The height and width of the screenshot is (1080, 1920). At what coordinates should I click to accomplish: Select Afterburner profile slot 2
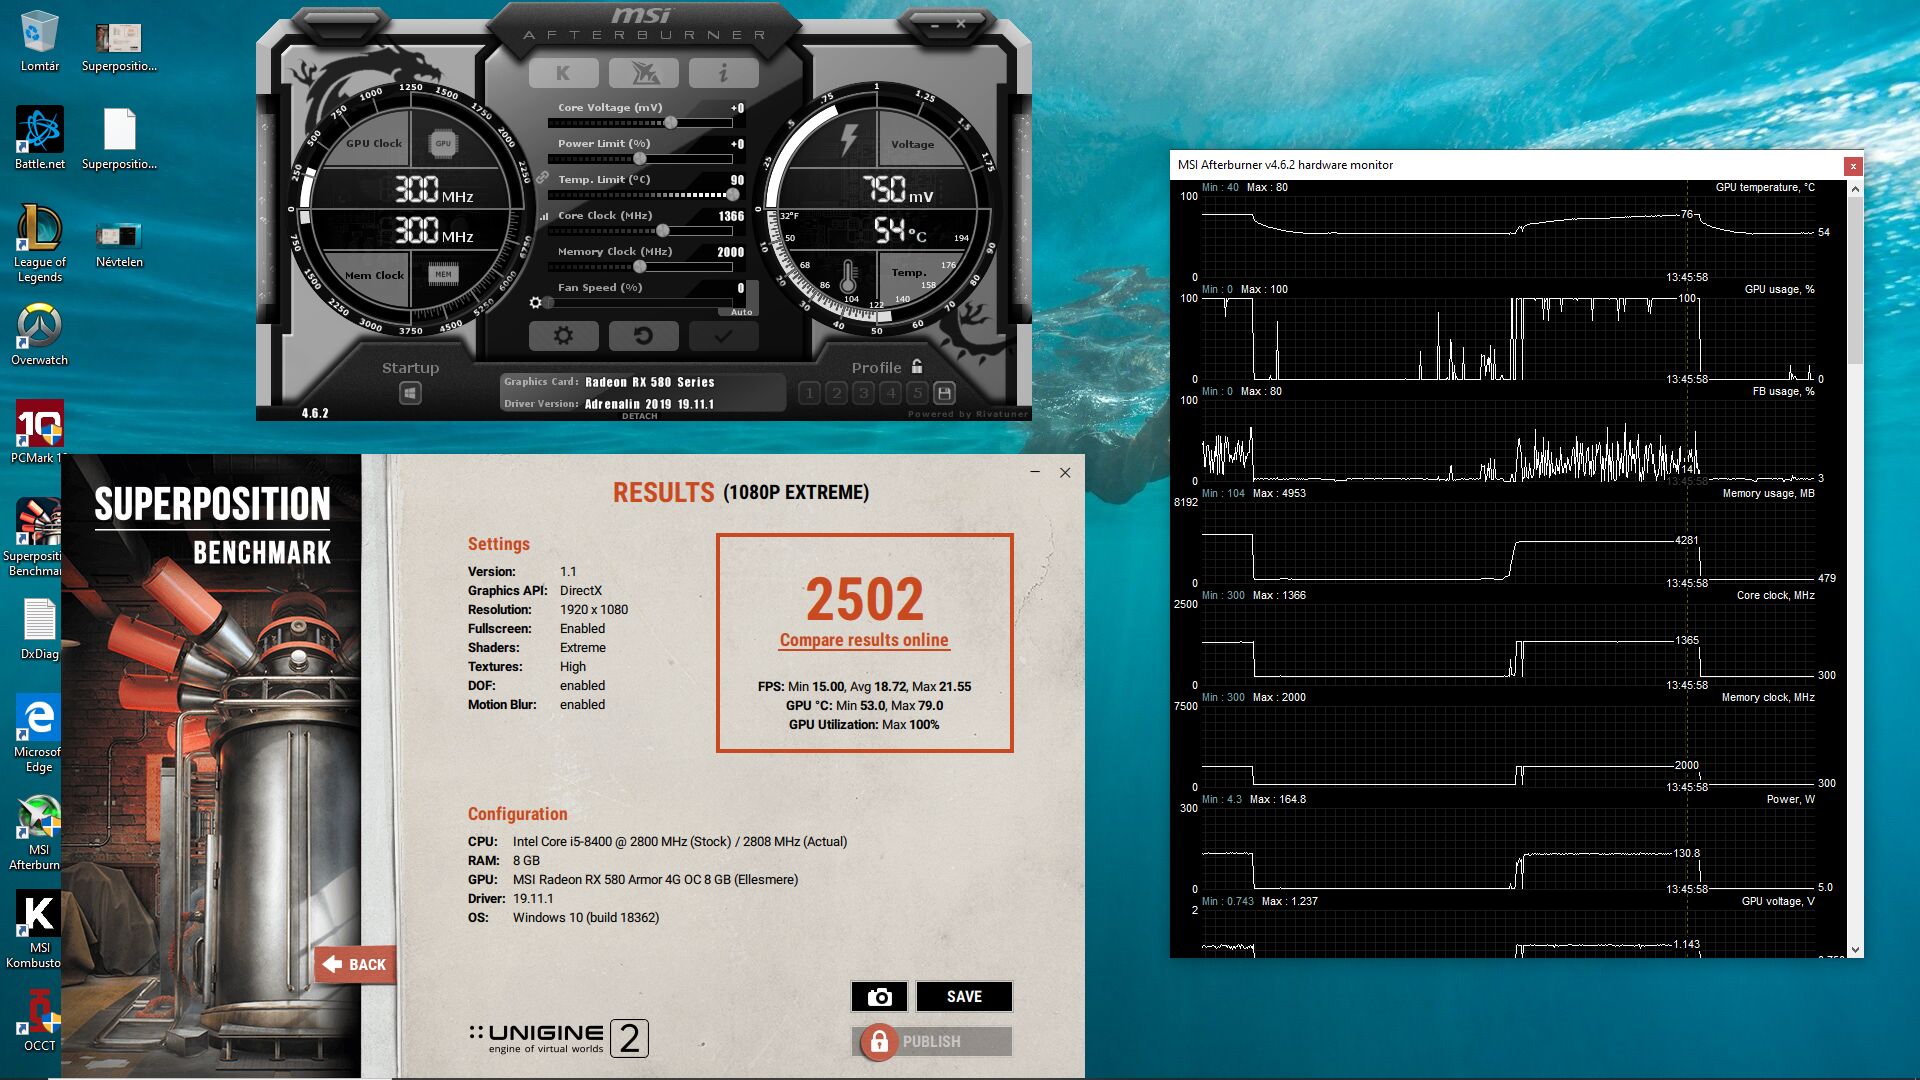pos(837,393)
